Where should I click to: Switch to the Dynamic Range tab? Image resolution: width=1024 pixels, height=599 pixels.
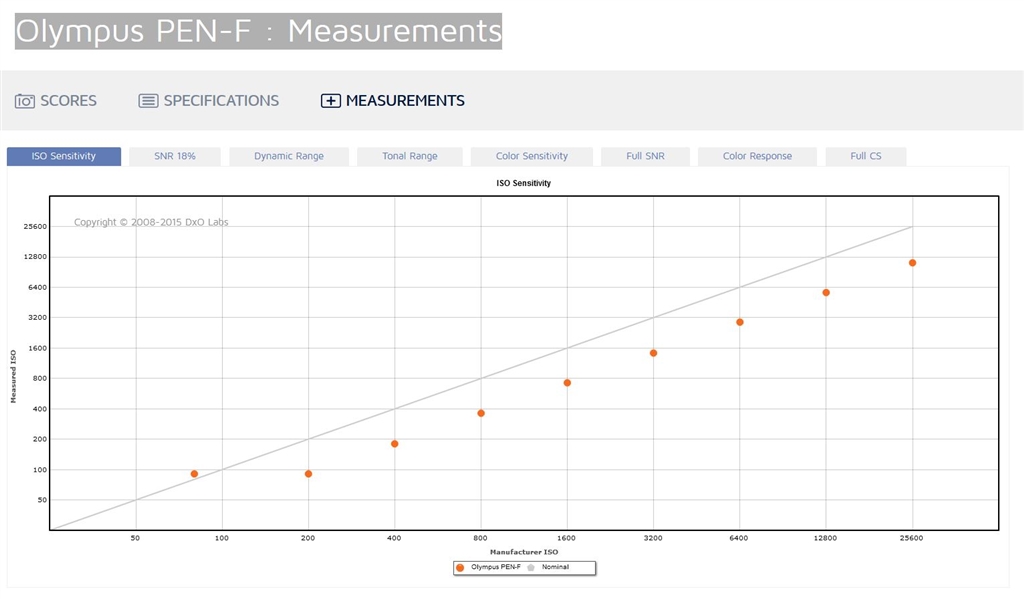pyautogui.click(x=289, y=156)
